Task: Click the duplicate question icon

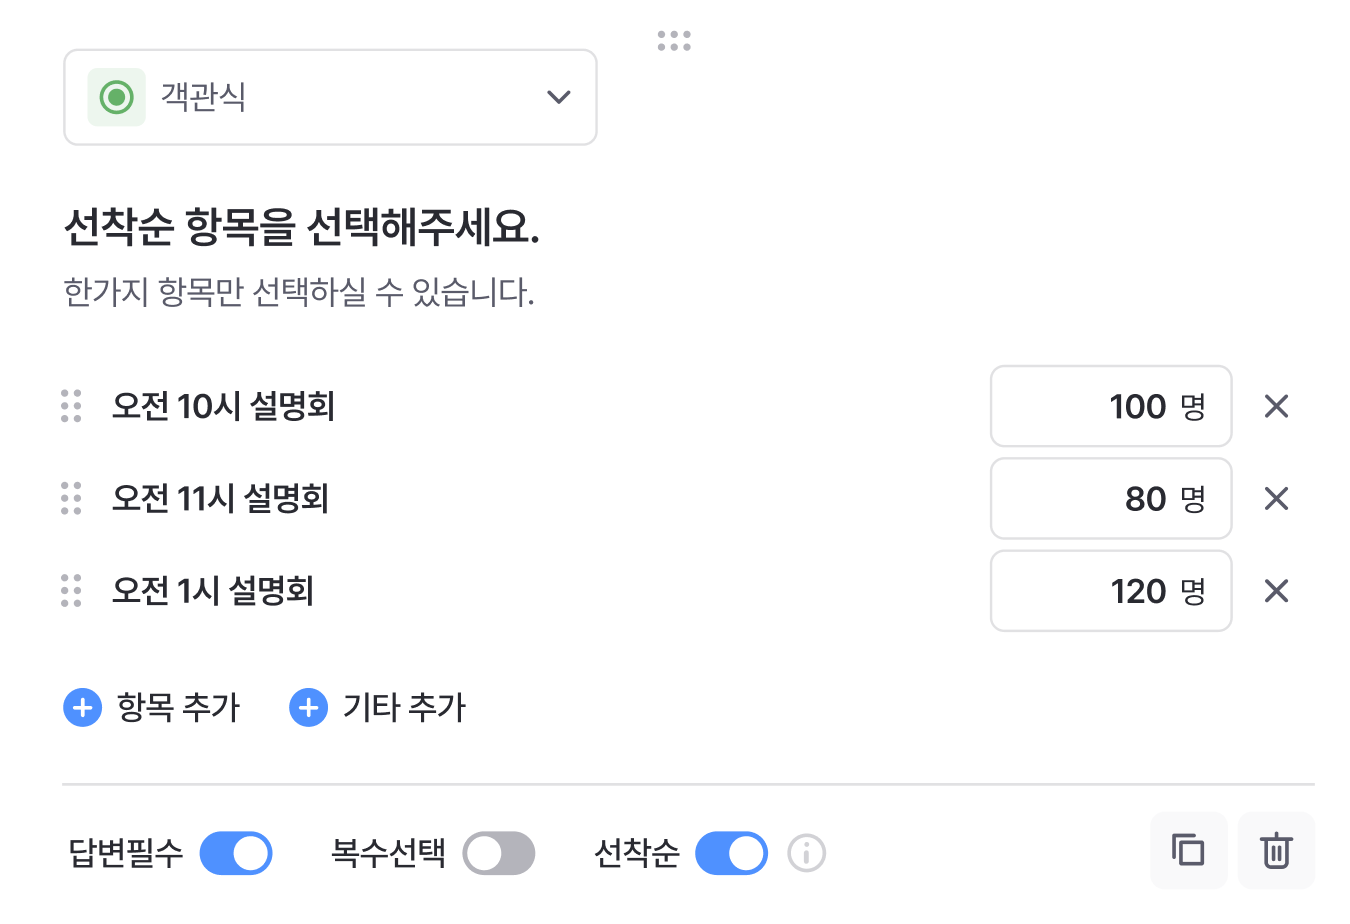Action: click(x=1188, y=851)
